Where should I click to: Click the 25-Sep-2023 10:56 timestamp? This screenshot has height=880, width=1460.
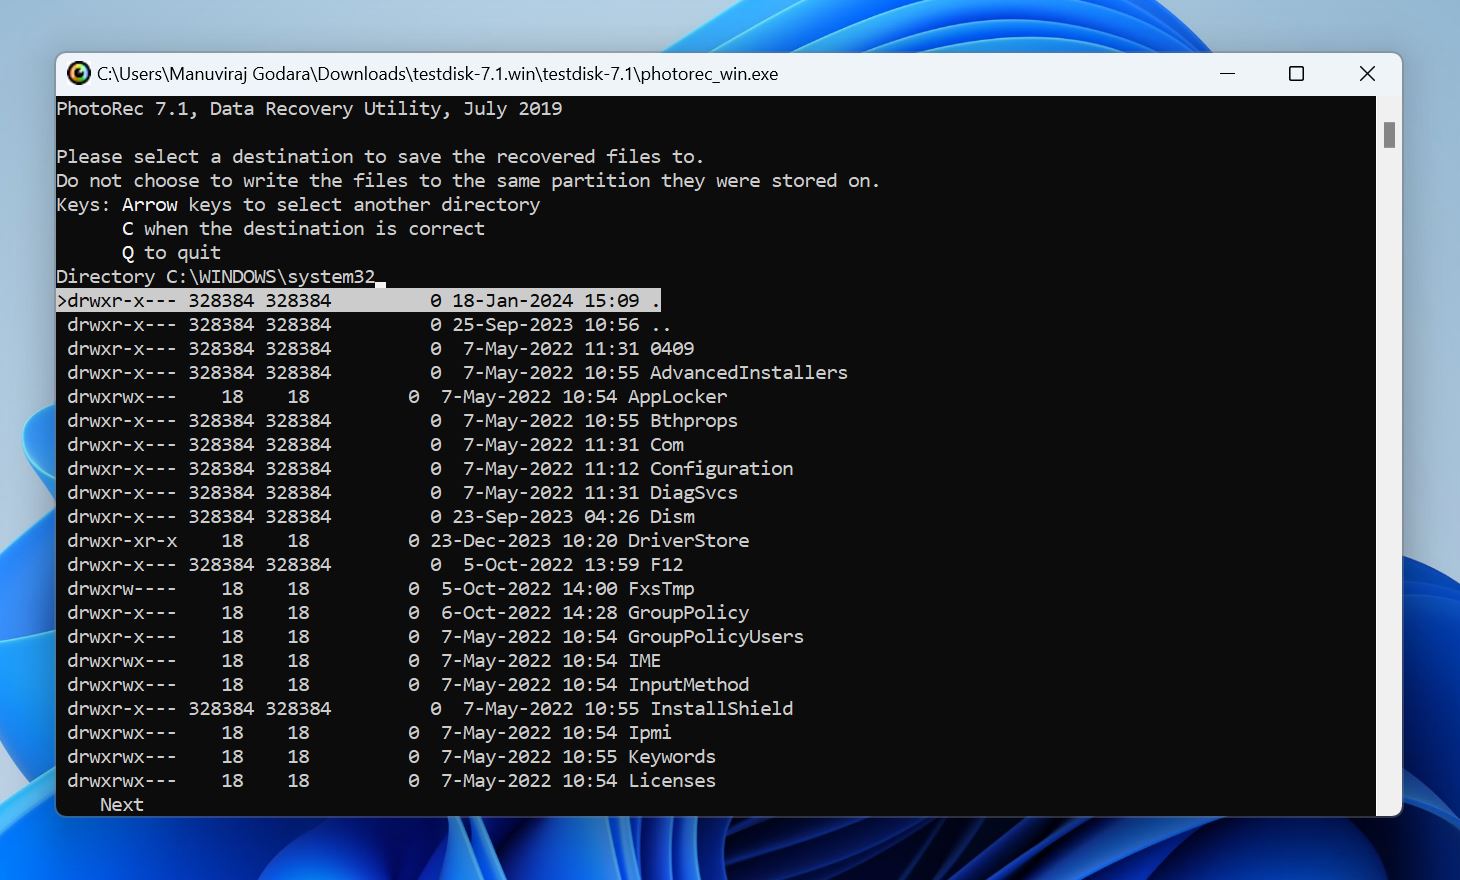(545, 324)
